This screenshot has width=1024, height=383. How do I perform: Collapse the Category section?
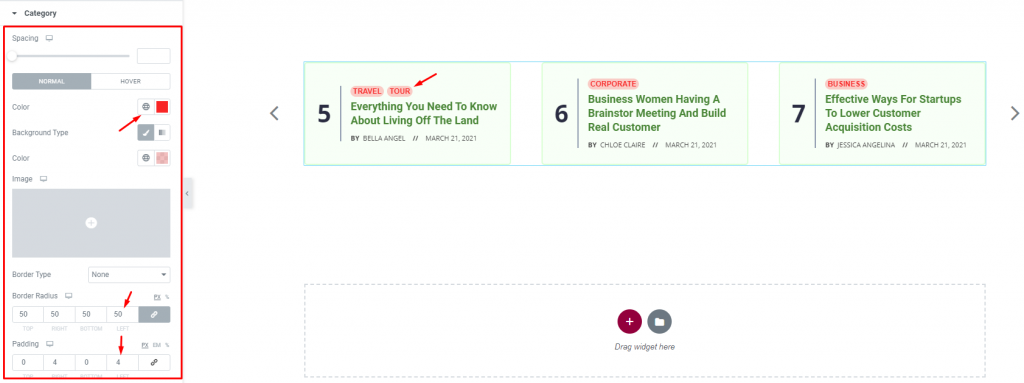click(x=14, y=12)
